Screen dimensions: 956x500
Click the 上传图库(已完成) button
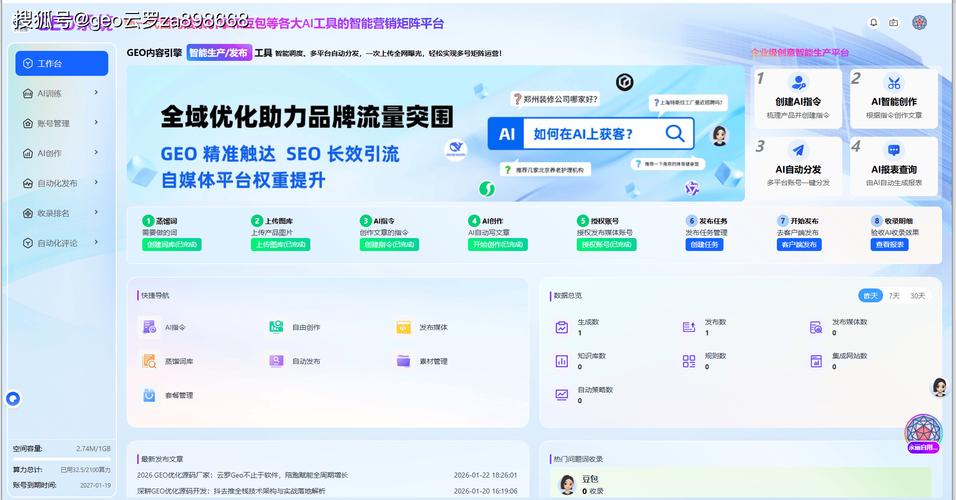click(x=280, y=245)
